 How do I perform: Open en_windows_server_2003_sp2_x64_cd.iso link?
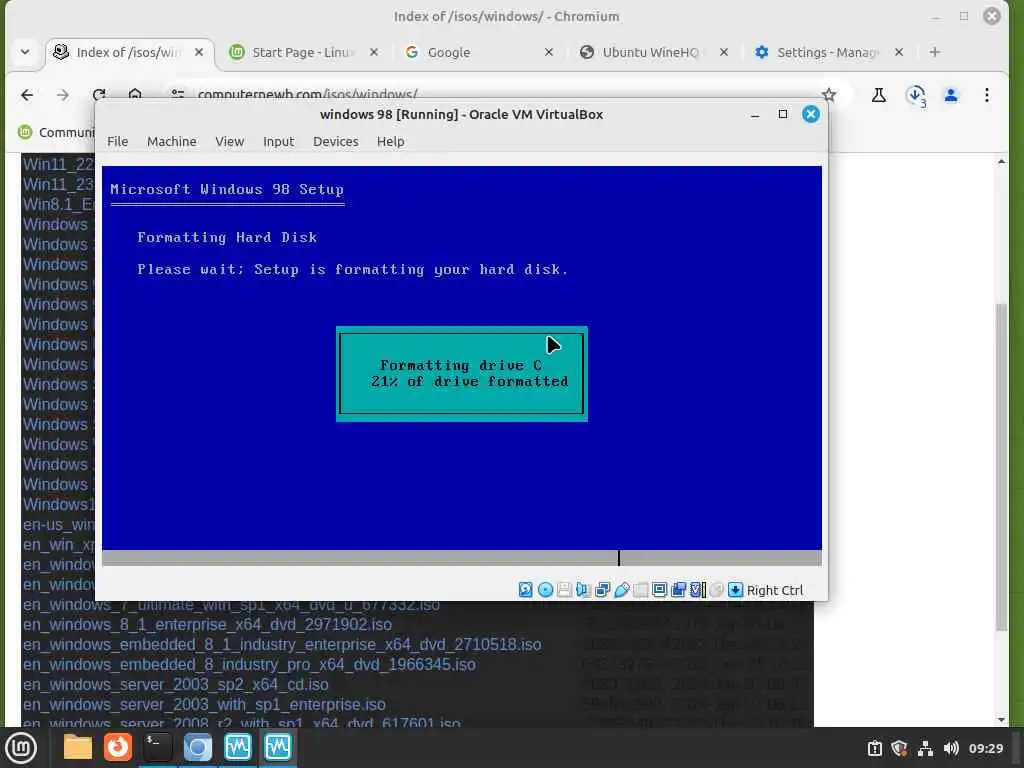[x=176, y=685]
